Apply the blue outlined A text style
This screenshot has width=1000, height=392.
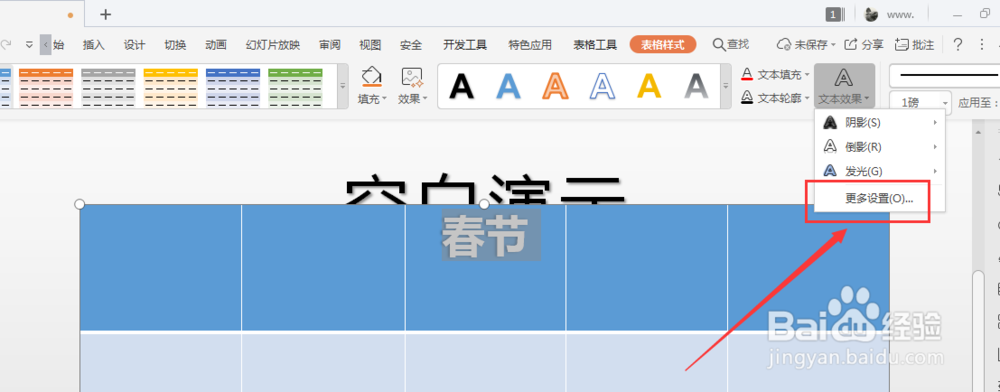click(603, 86)
